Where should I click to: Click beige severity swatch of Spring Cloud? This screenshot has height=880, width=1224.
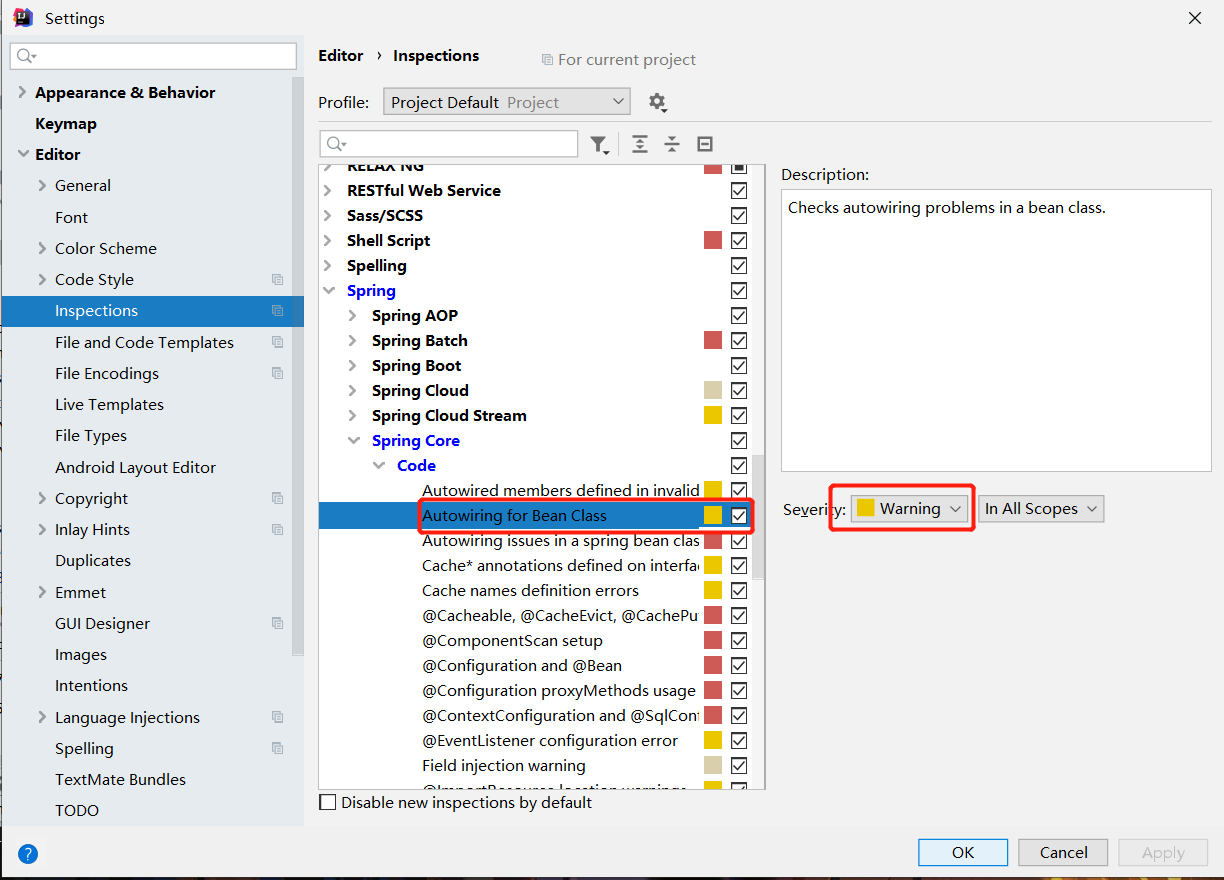[x=713, y=390]
